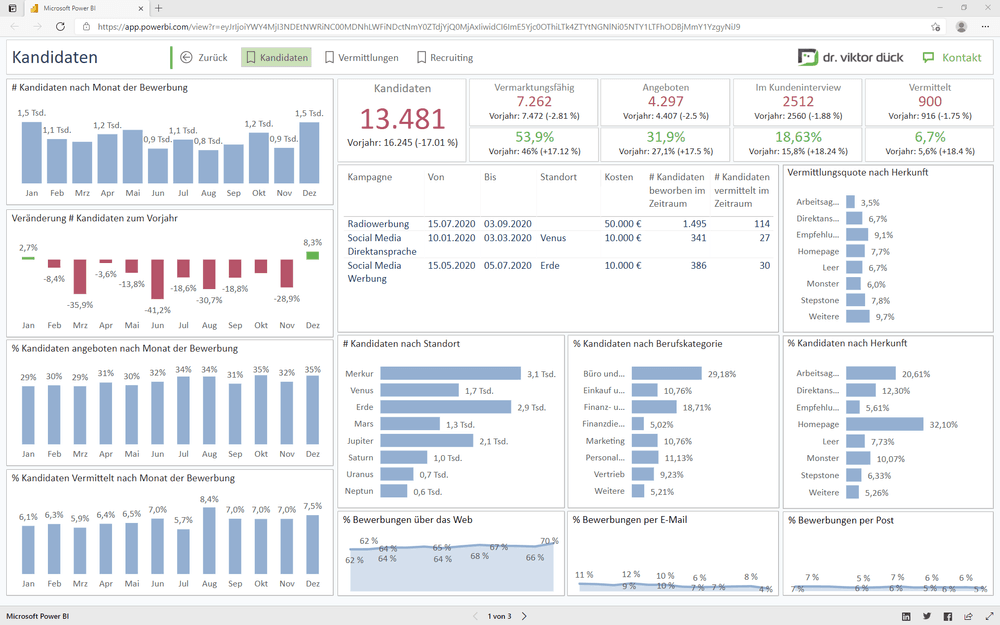The image size is (1000, 625).
Task: Click the Twitter share icon
Action: [x=927, y=616]
